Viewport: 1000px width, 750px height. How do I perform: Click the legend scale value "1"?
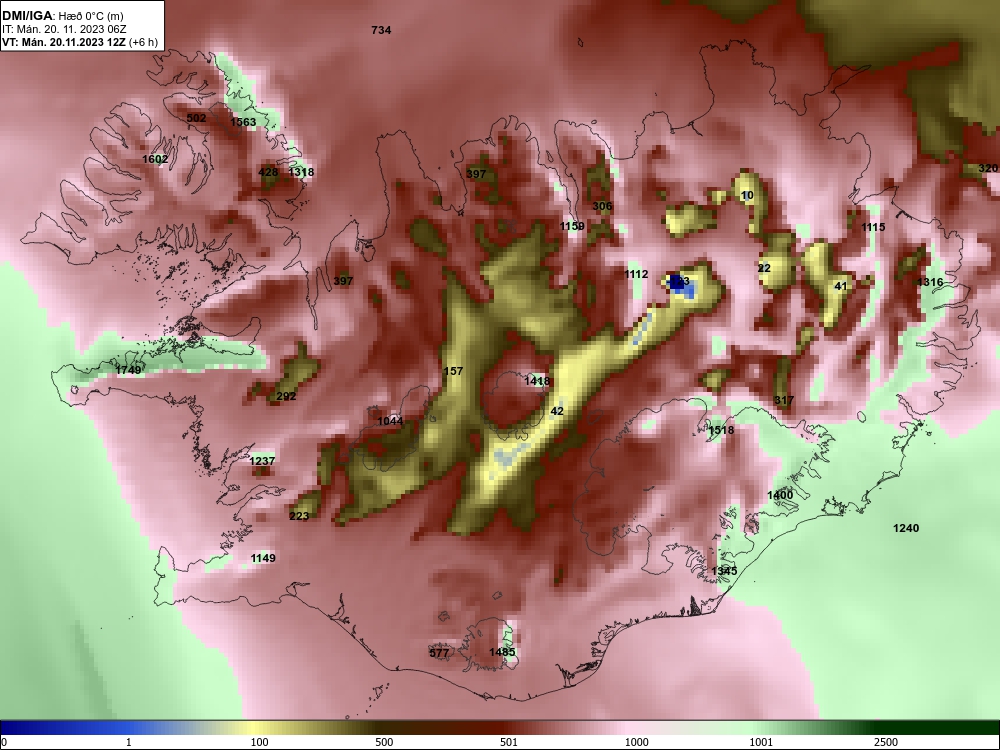[129, 742]
